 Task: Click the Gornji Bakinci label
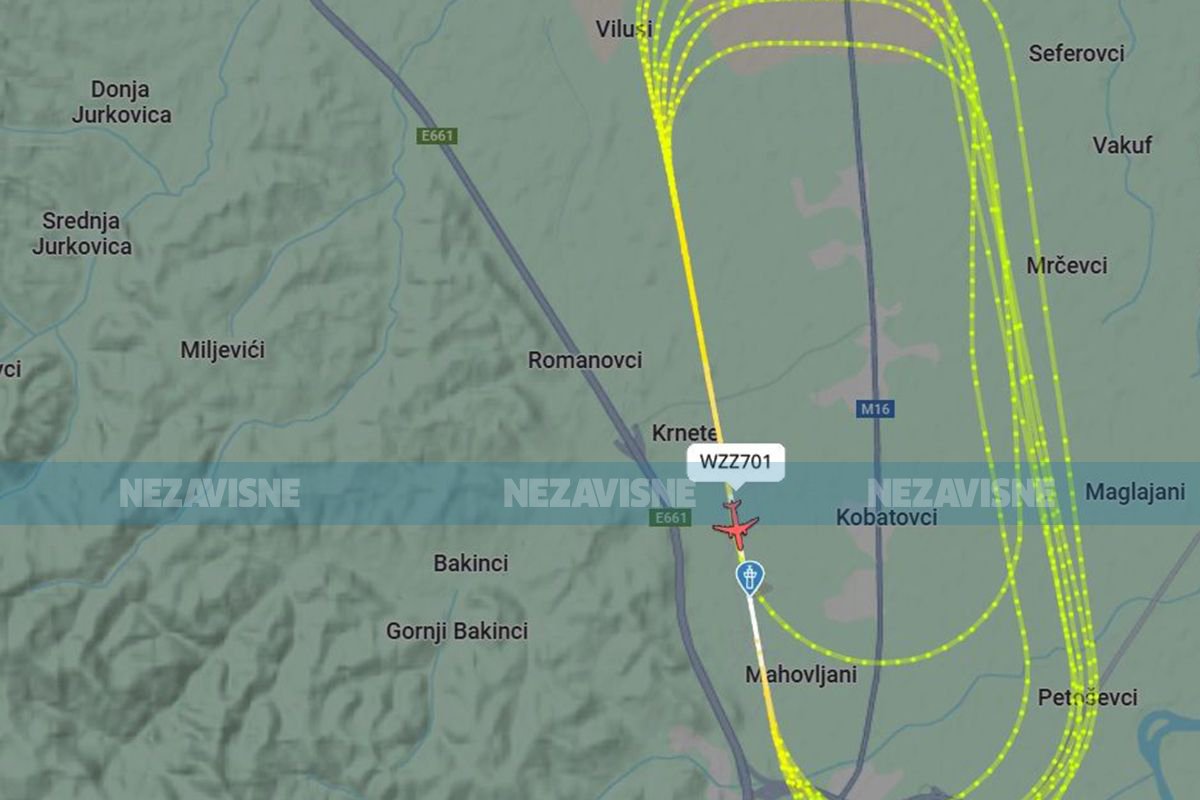pos(457,632)
